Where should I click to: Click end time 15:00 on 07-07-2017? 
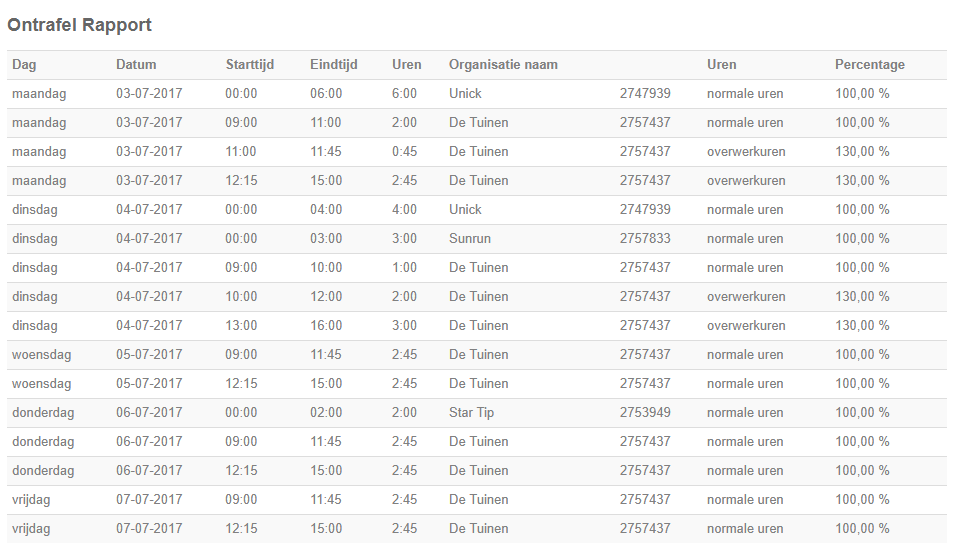(326, 529)
